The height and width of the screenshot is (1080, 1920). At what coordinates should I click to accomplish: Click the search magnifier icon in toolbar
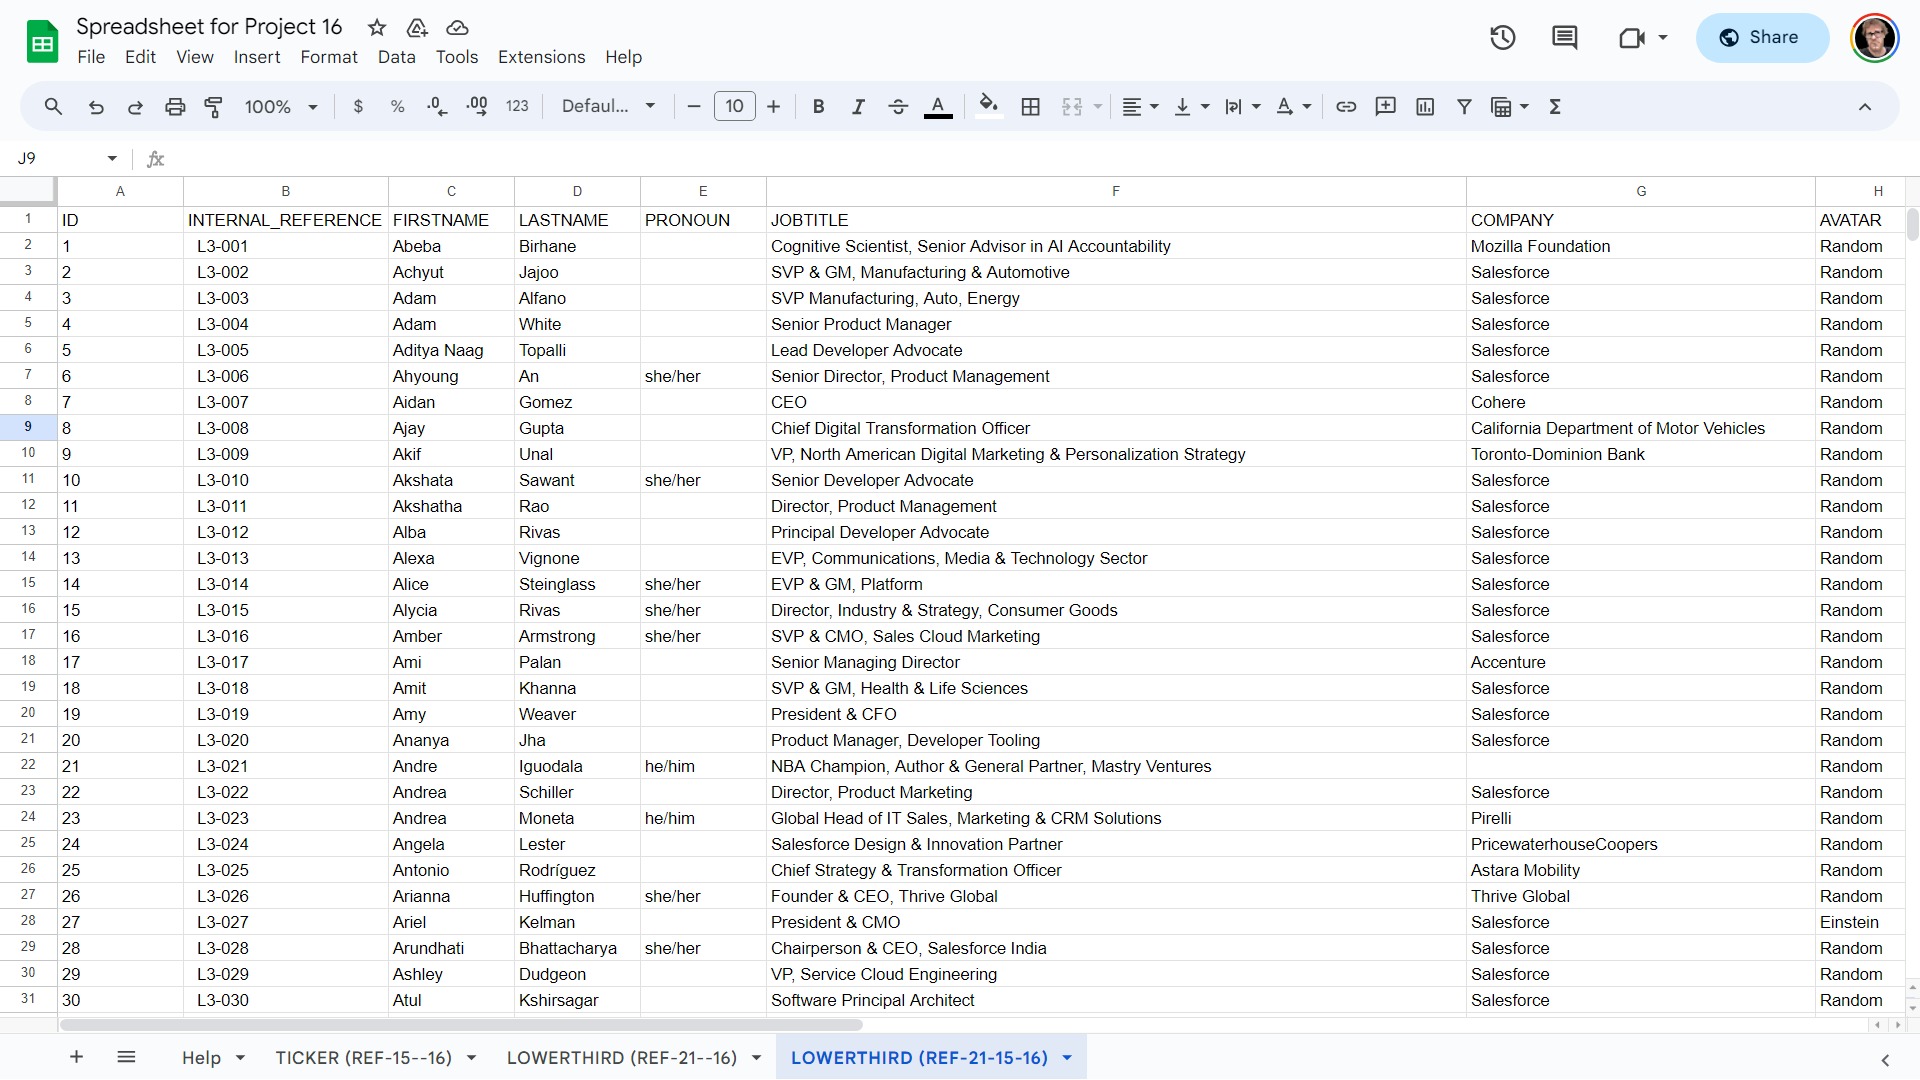pyautogui.click(x=53, y=107)
